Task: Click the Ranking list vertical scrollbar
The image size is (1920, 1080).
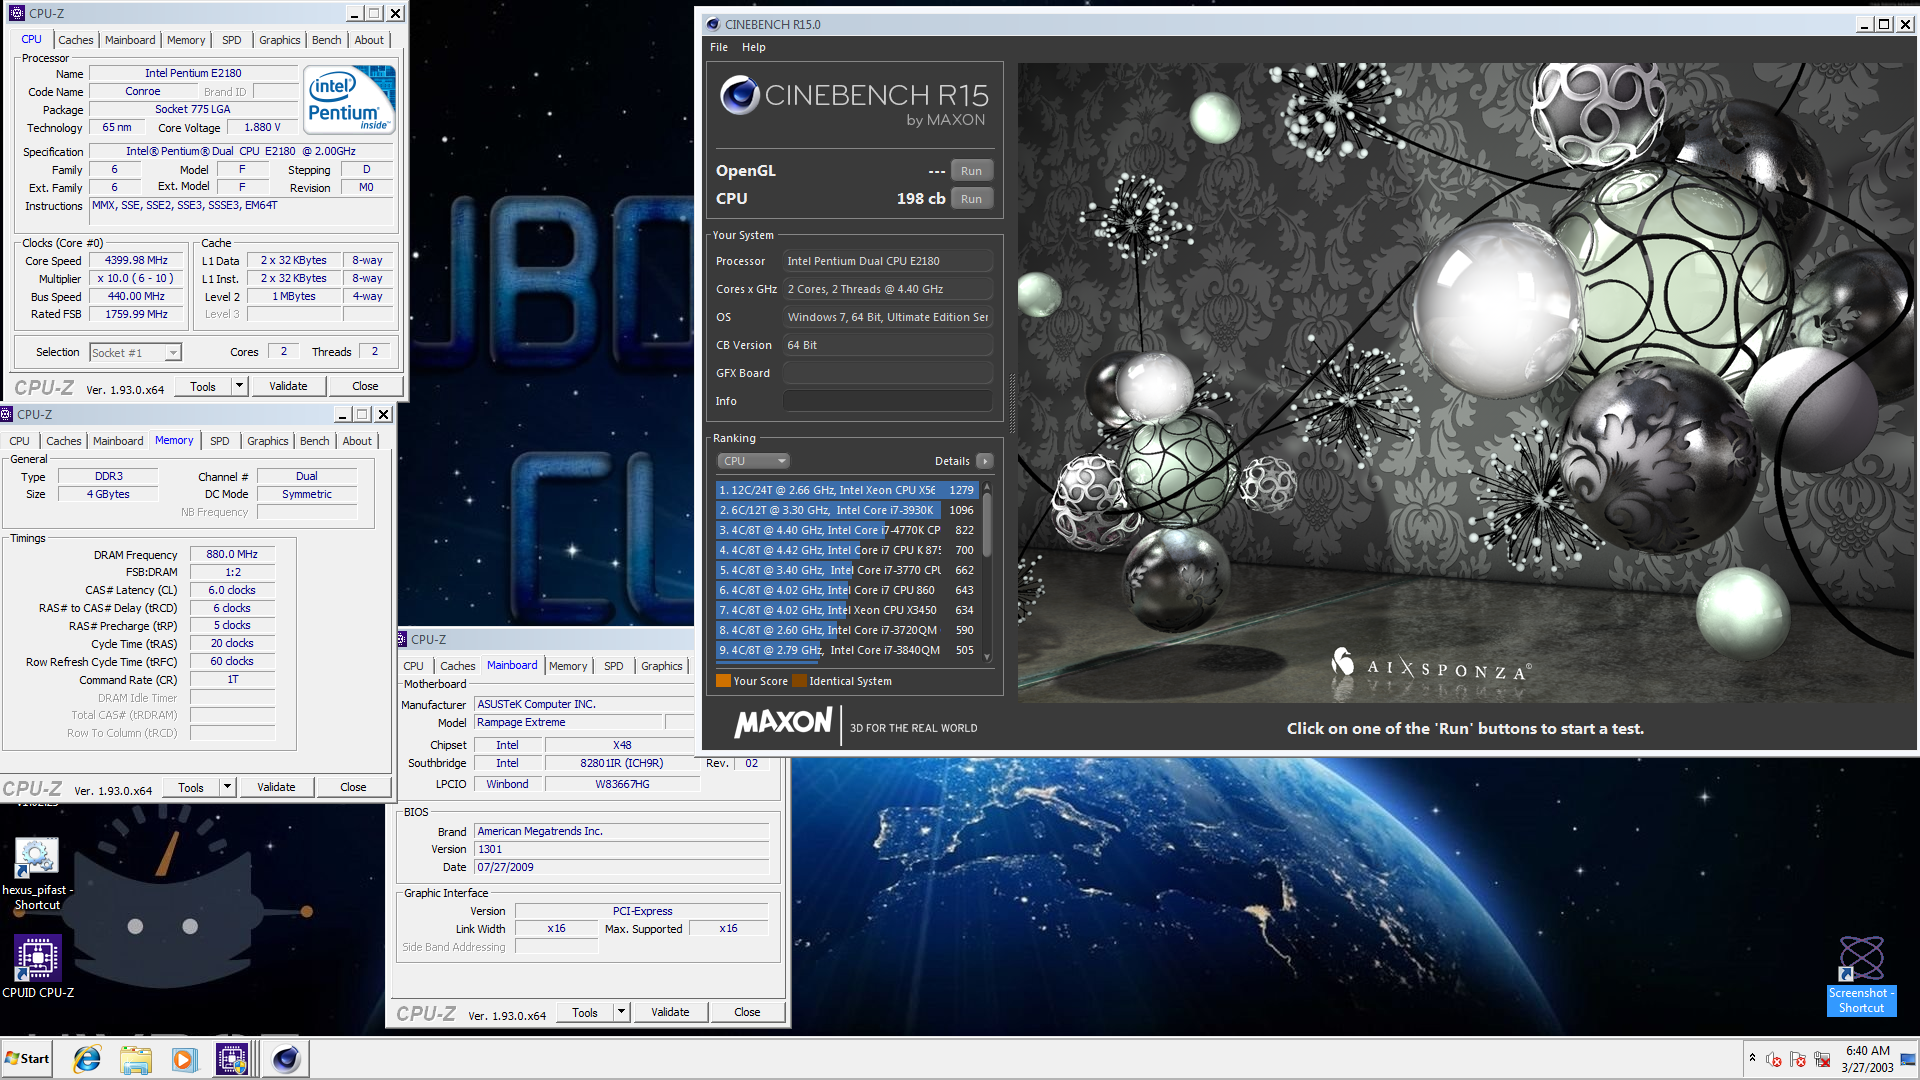Action: [987, 572]
